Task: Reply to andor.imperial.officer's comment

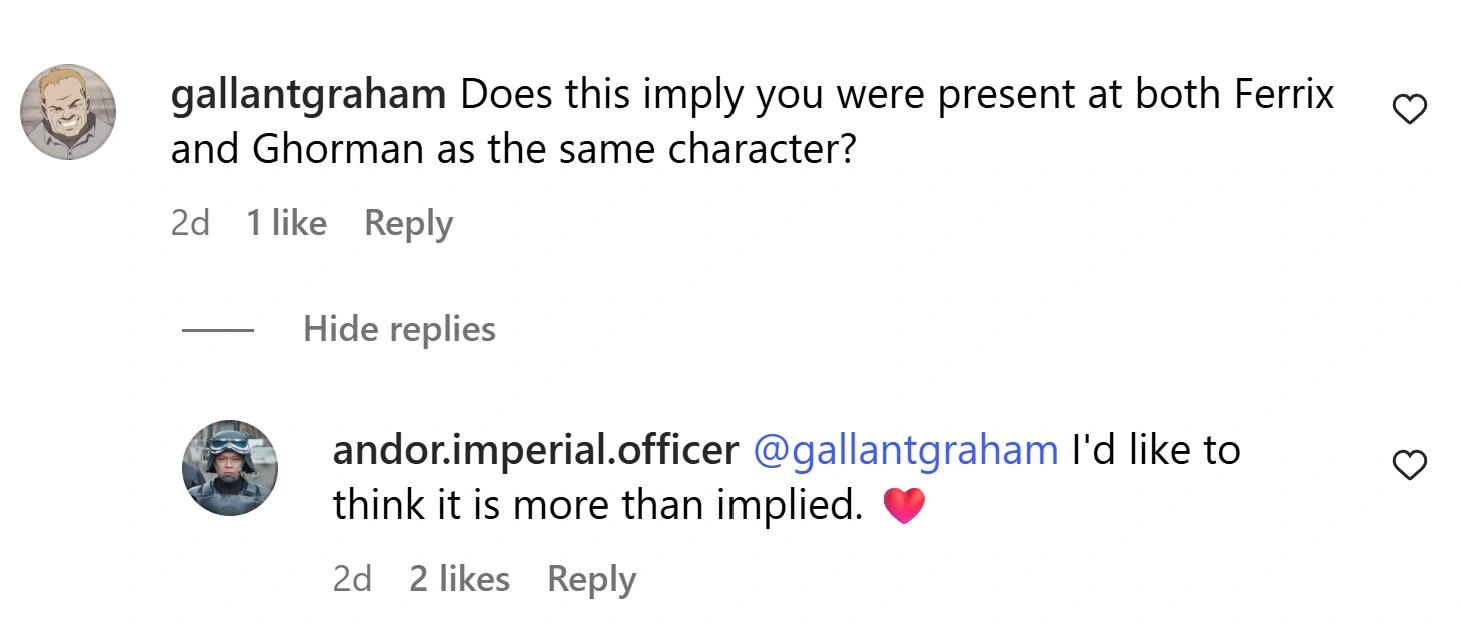Action: pos(591,579)
